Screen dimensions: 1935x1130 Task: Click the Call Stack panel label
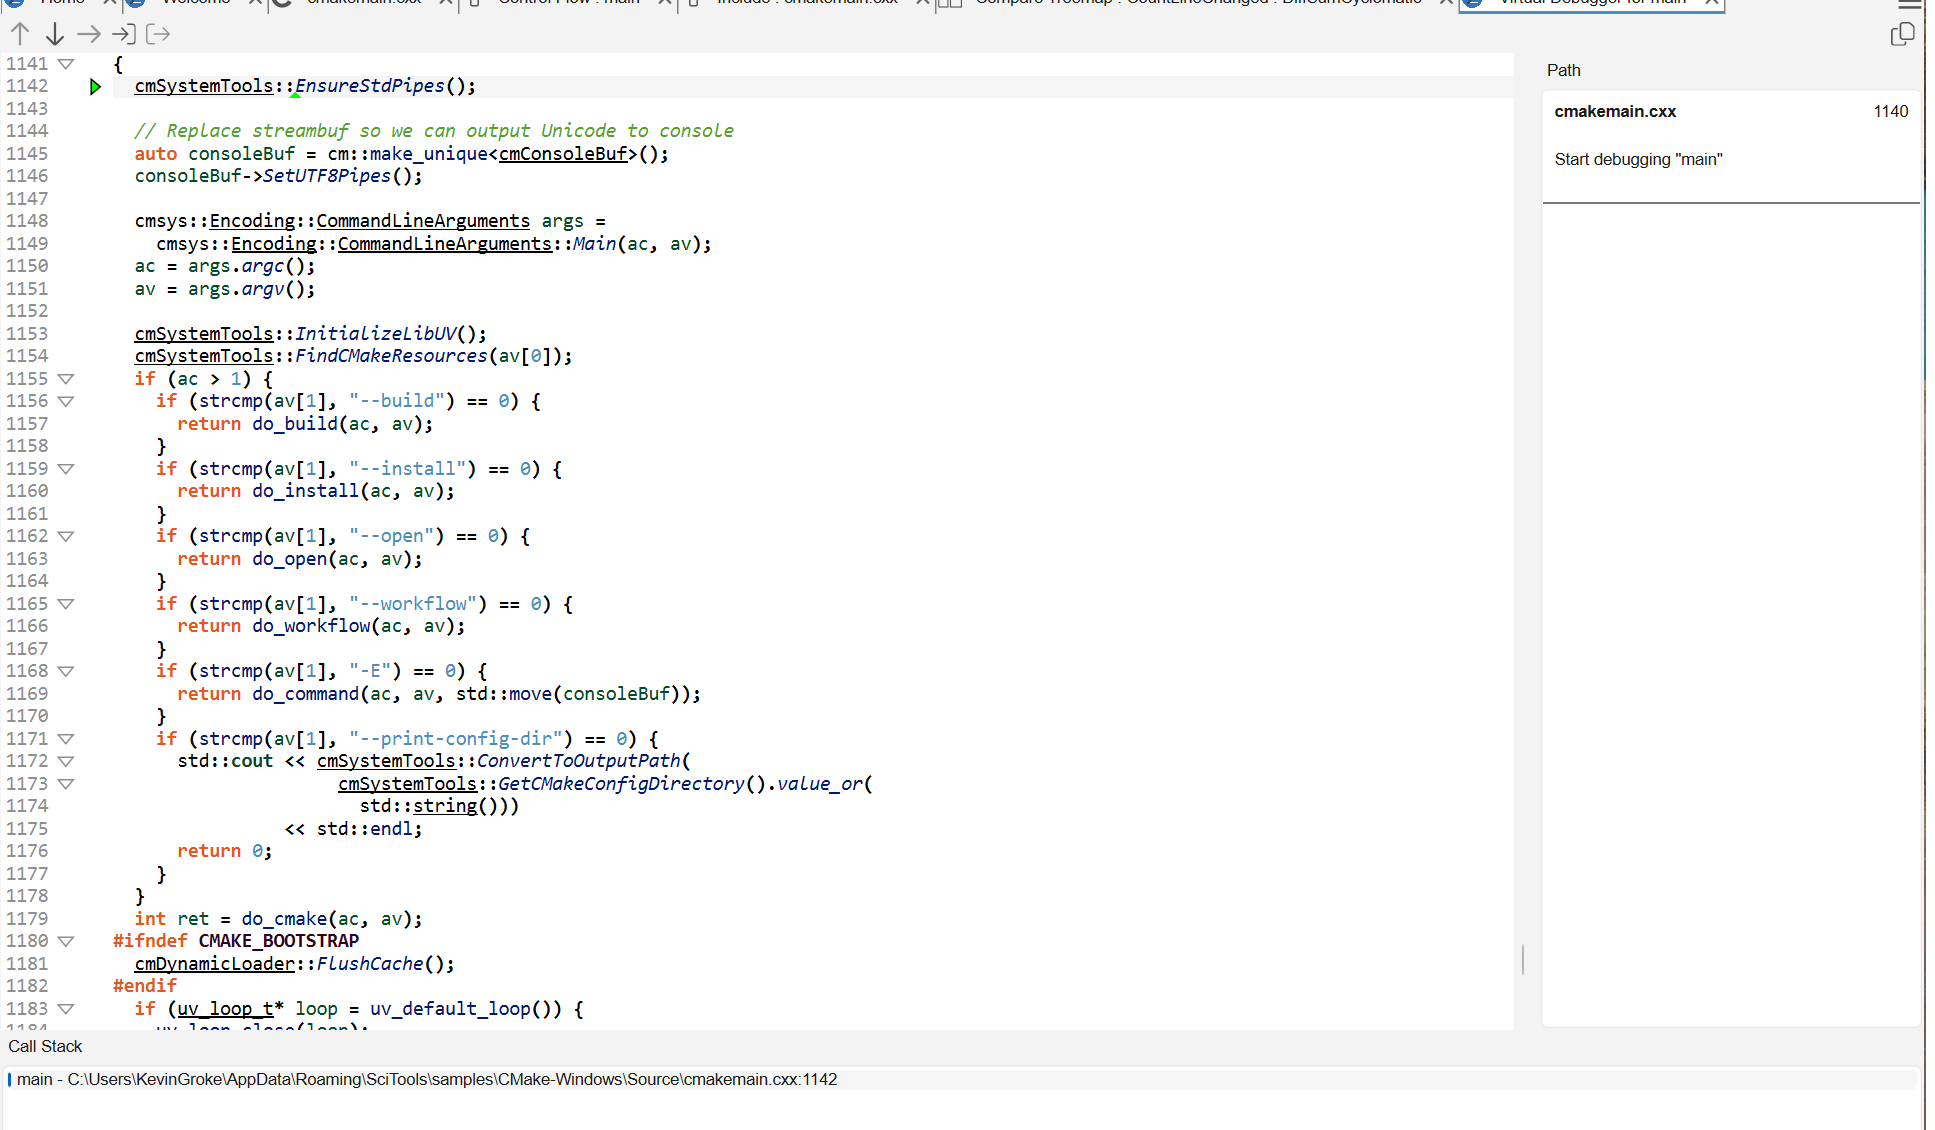pos(45,1047)
